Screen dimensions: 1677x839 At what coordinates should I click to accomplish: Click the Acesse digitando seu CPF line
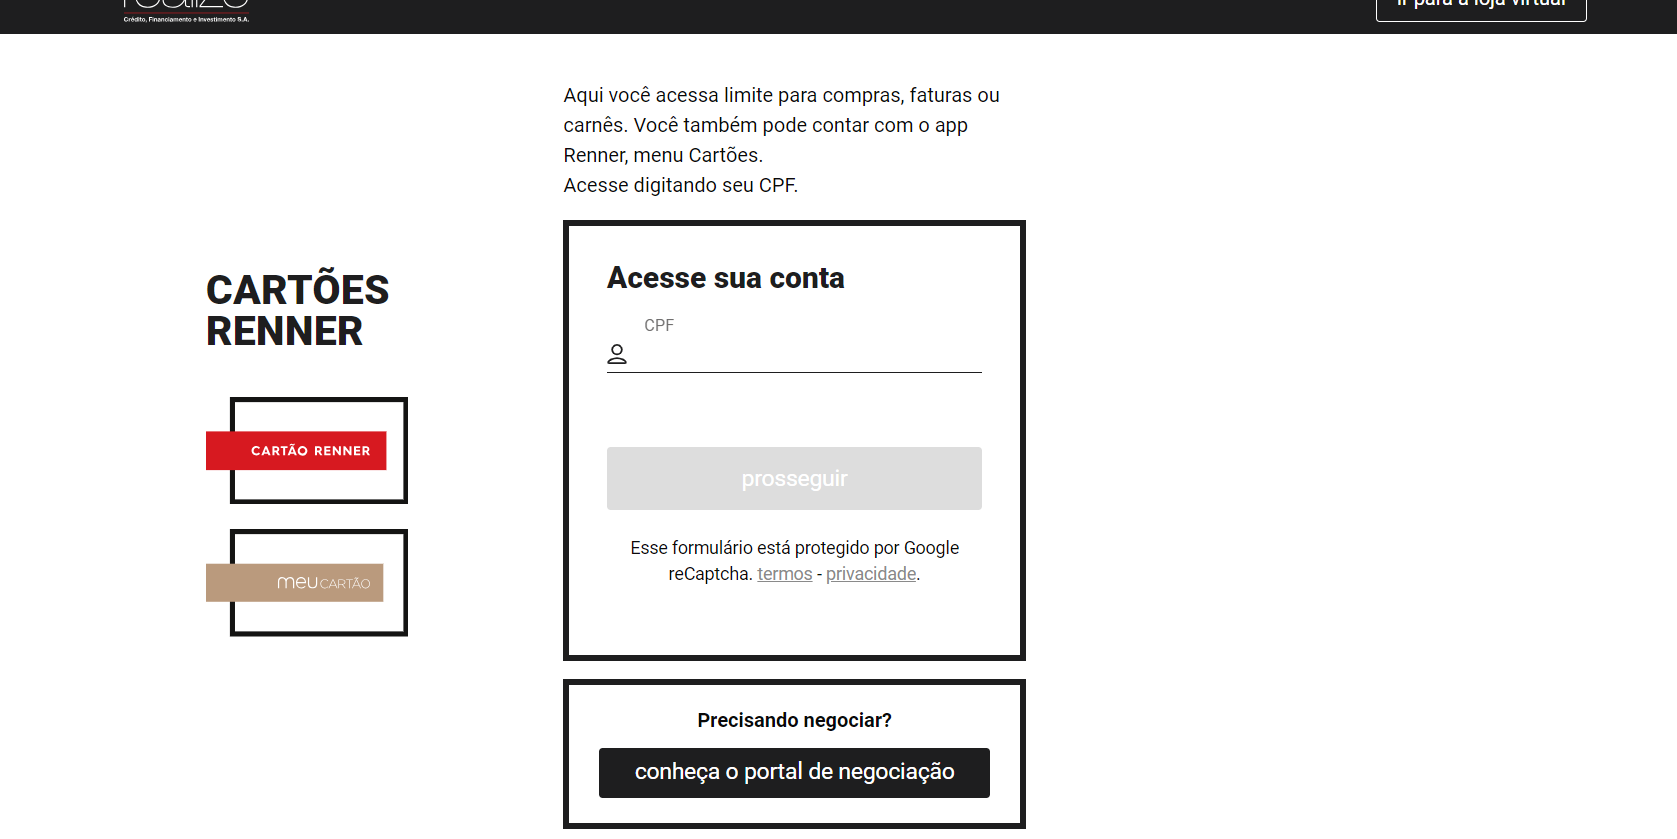(680, 185)
